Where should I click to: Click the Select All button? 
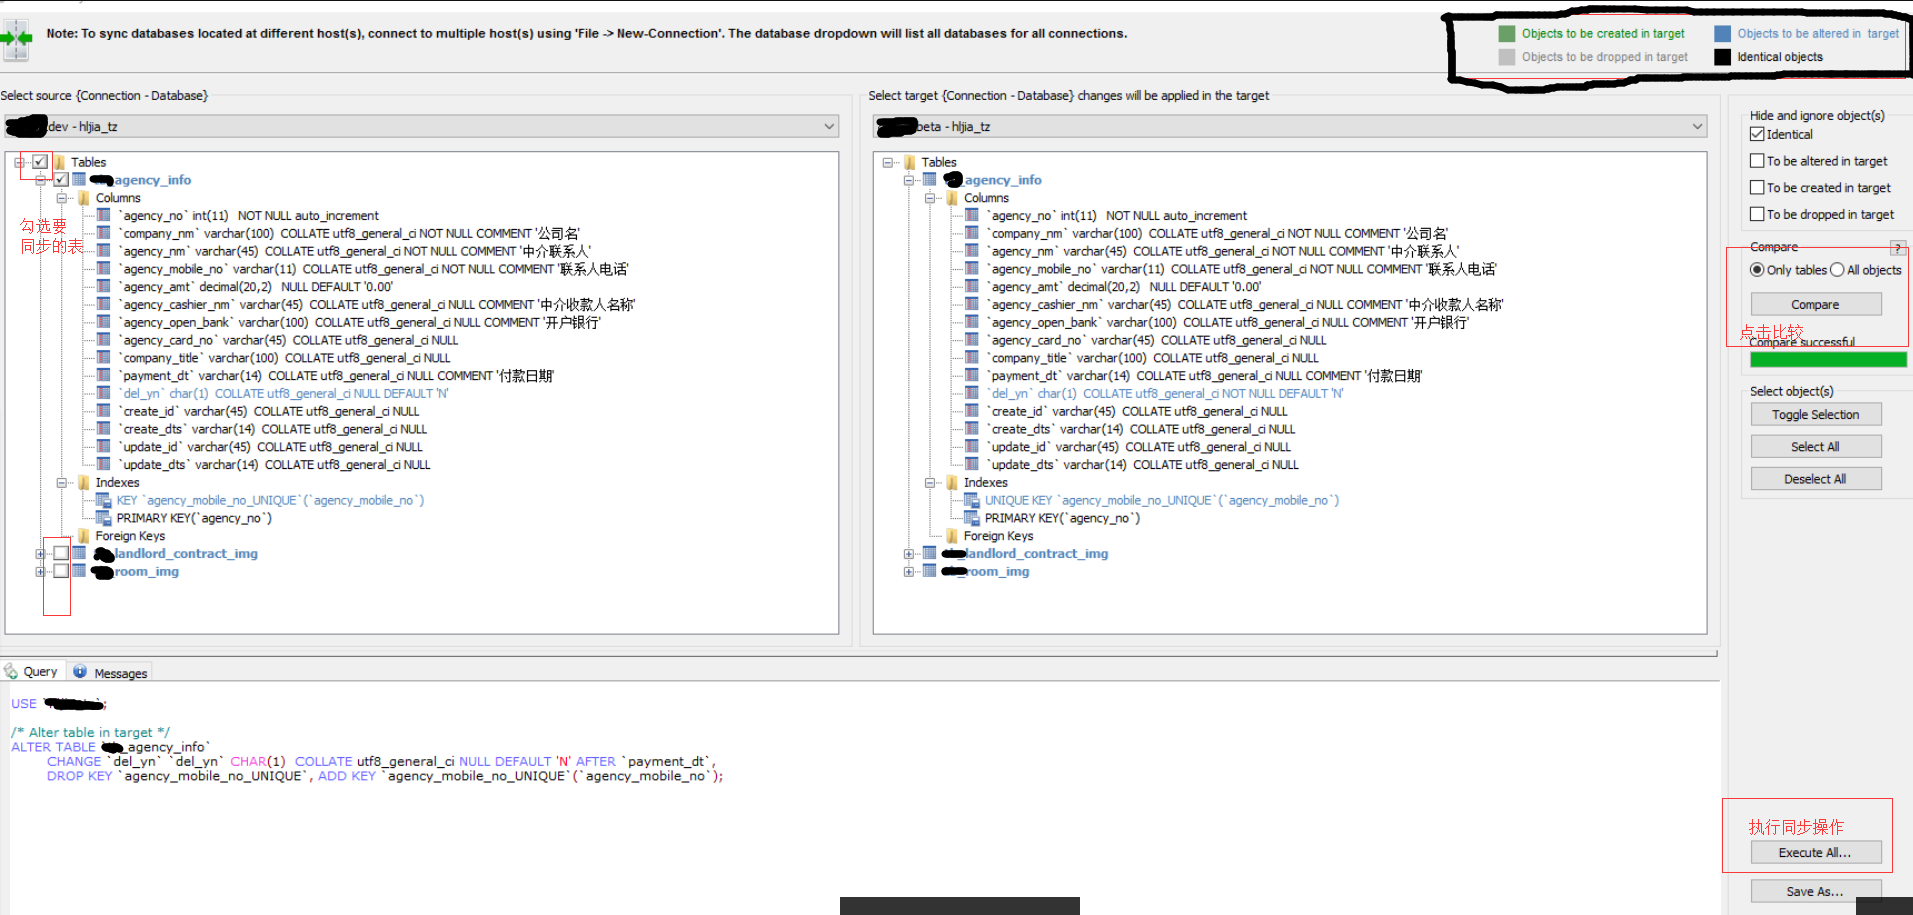coord(1815,446)
